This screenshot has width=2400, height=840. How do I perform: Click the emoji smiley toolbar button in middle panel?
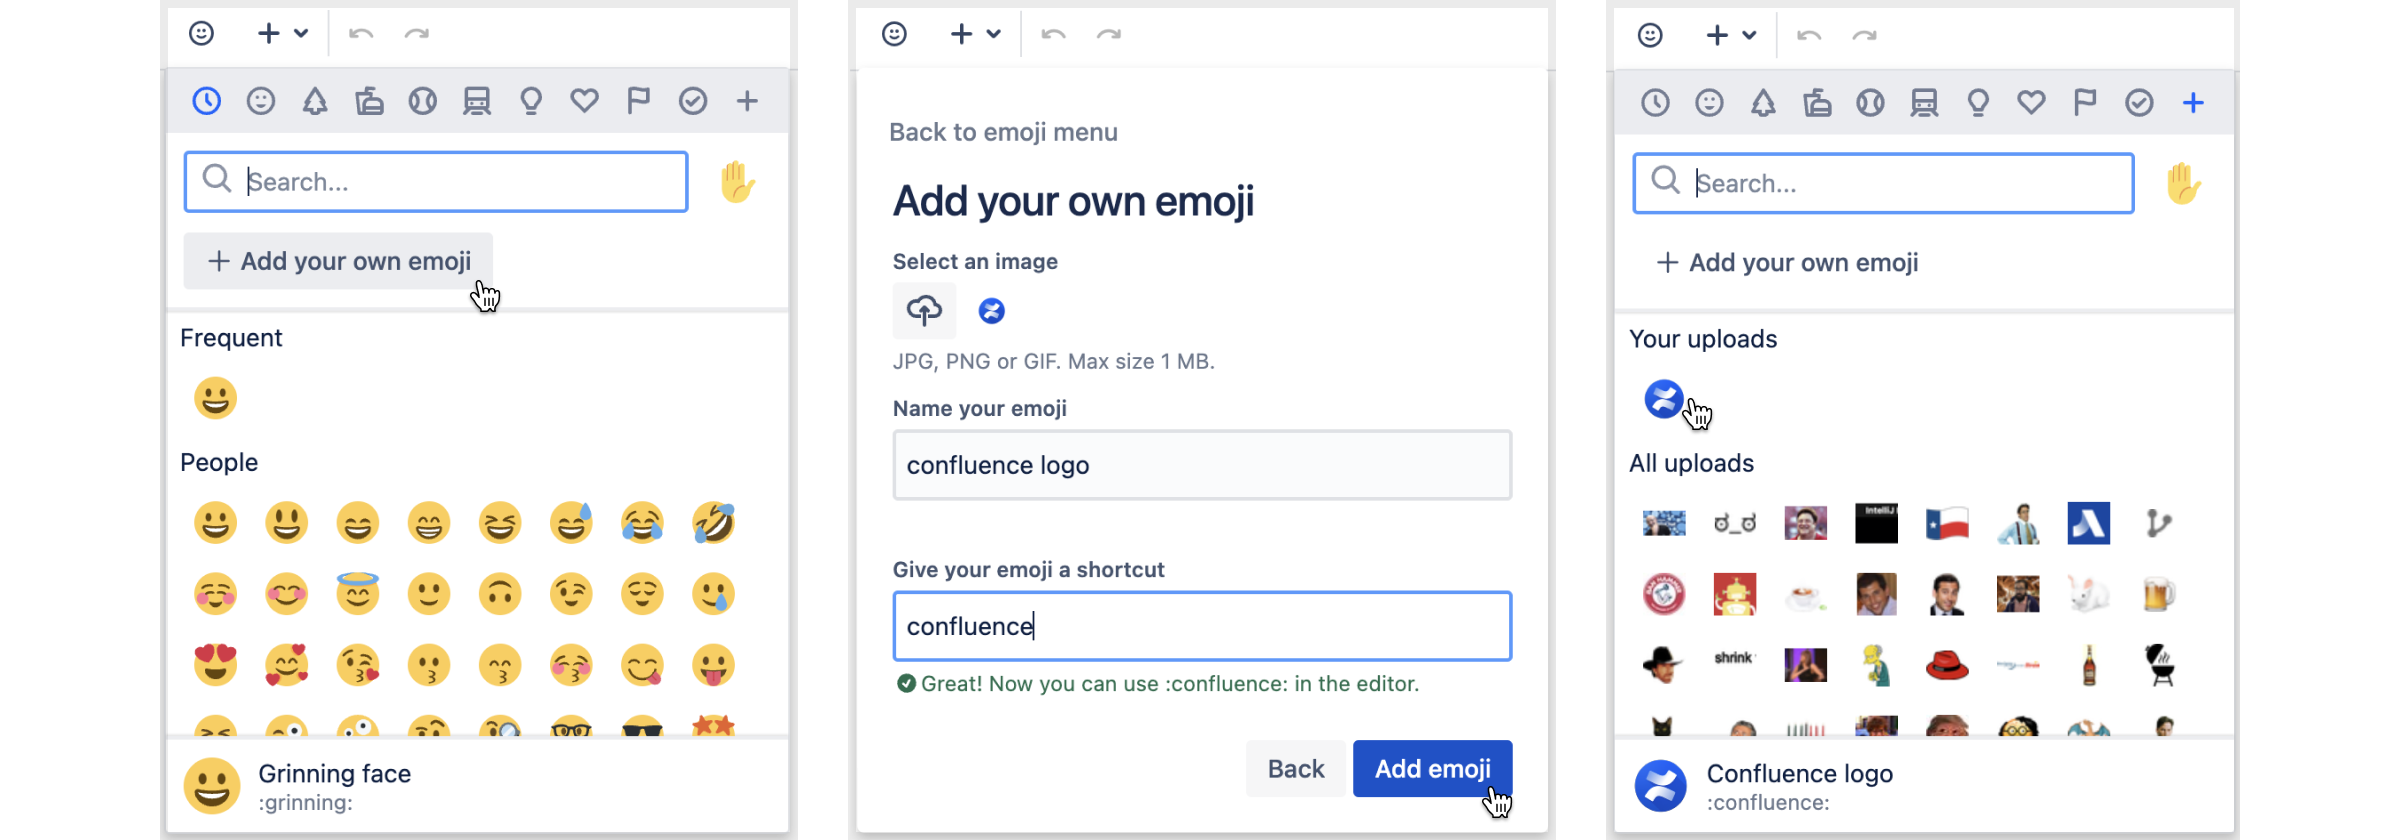point(895,34)
